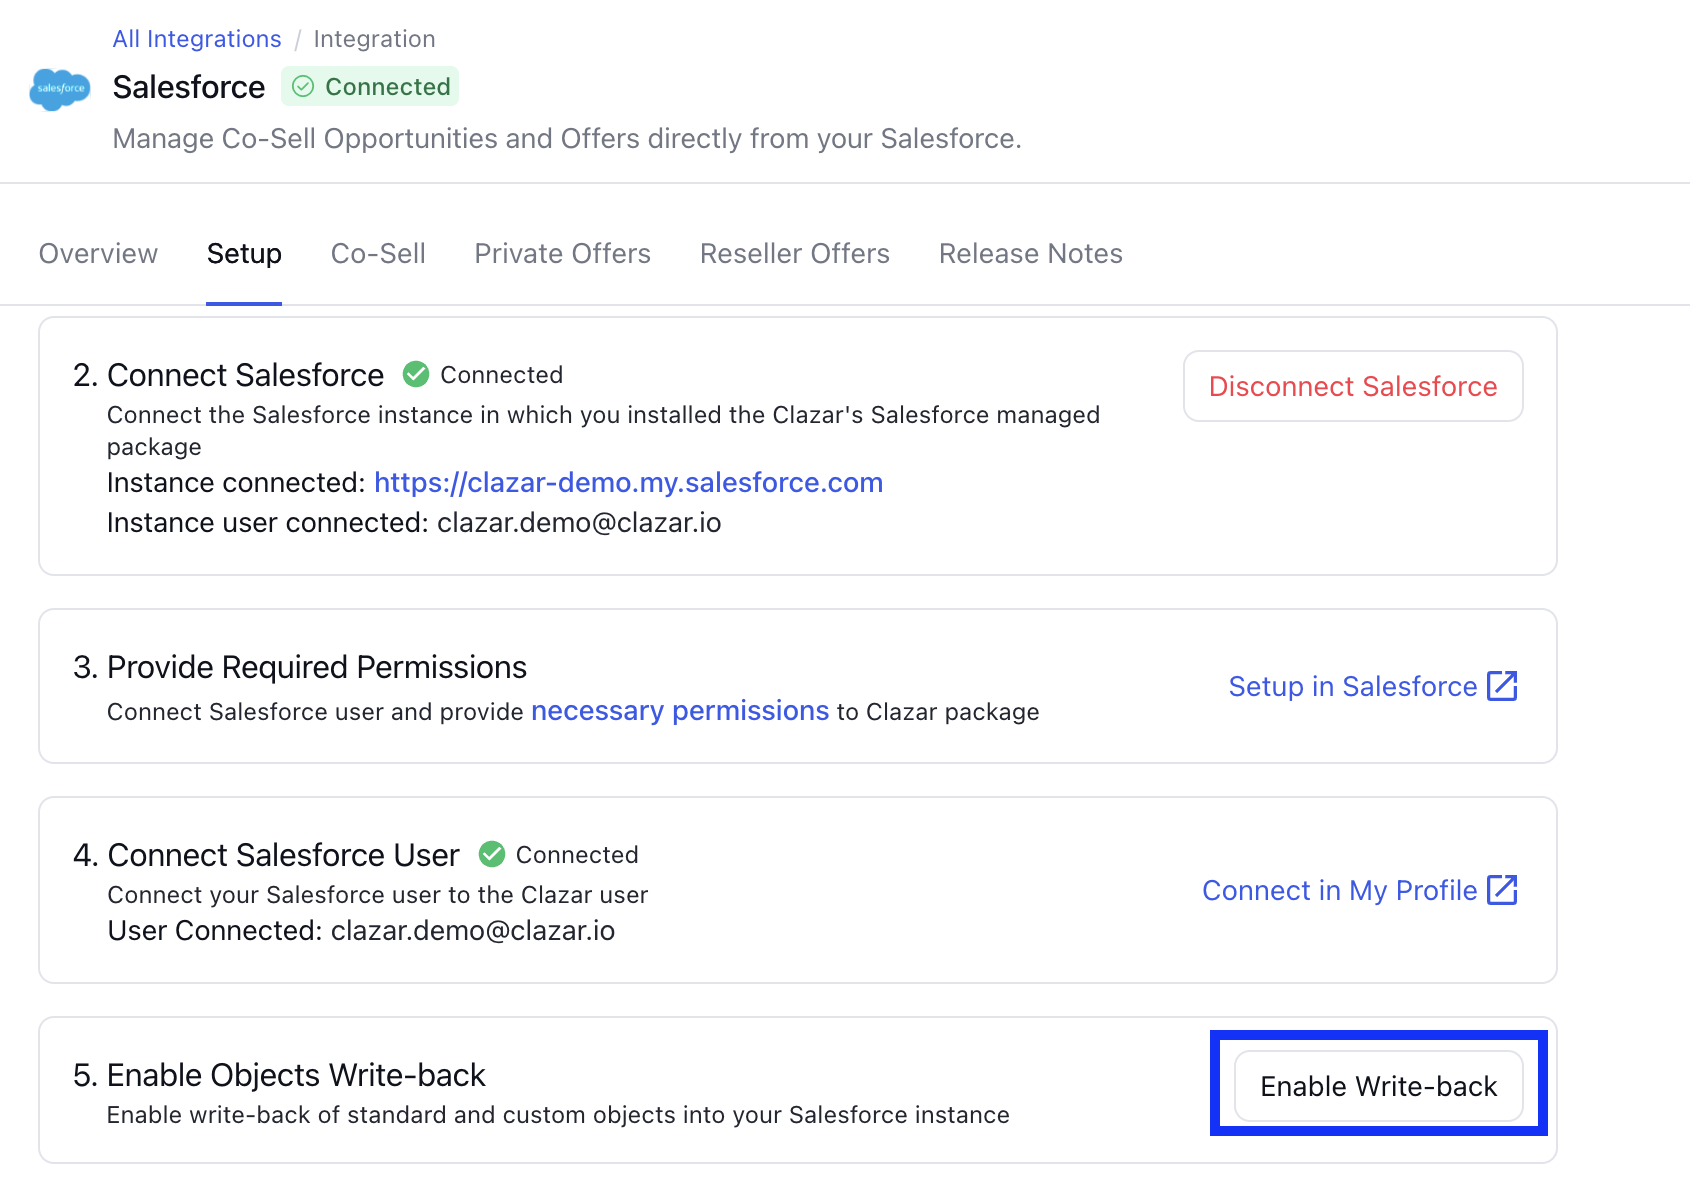Click the Salesforce cloud logo
This screenshot has width=1690, height=1196.
pyautogui.click(x=60, y=89)
